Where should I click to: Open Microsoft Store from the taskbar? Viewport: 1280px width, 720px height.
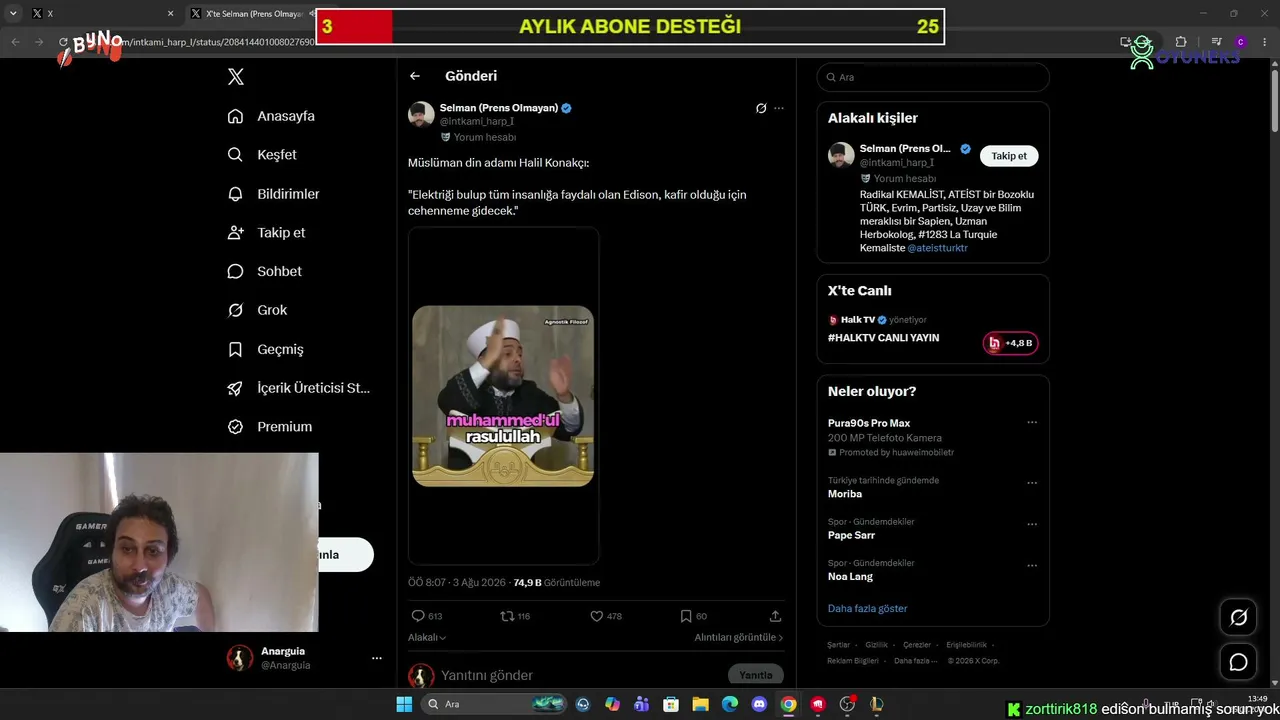671,704
